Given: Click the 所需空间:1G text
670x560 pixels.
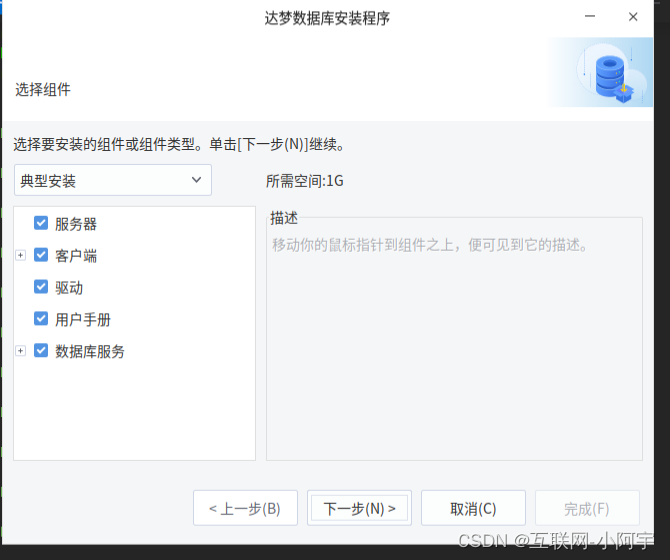Looking at the screenshot, I should [x=305, y=181].
